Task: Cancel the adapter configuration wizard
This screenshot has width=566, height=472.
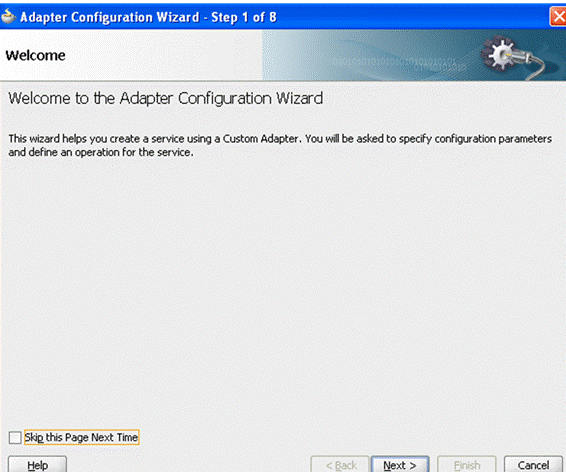Action: [x=533, y=465]
